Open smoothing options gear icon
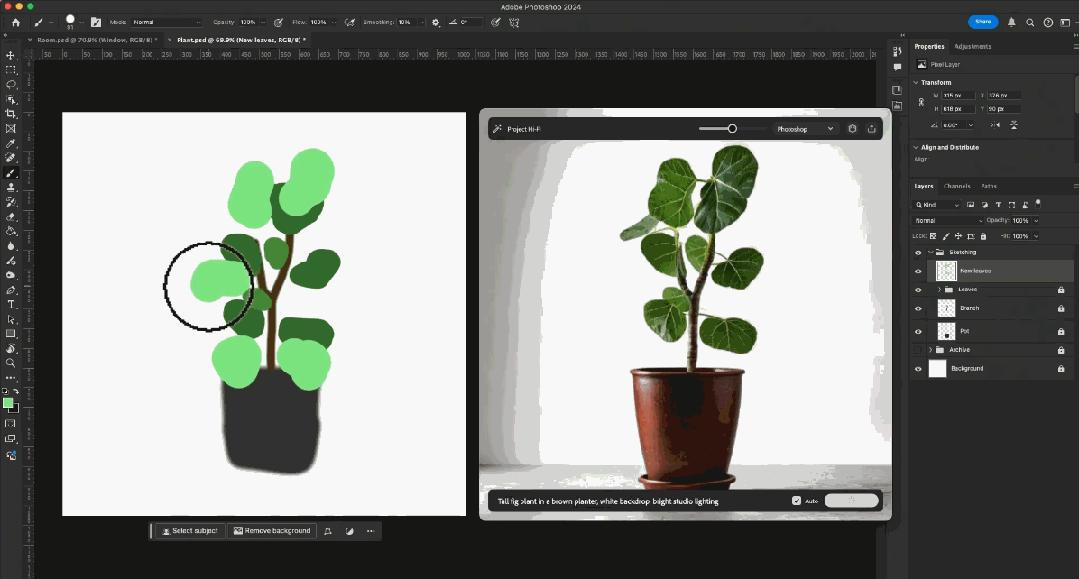This screenshot has width=1079, height=579. click(x=436, y=22)
